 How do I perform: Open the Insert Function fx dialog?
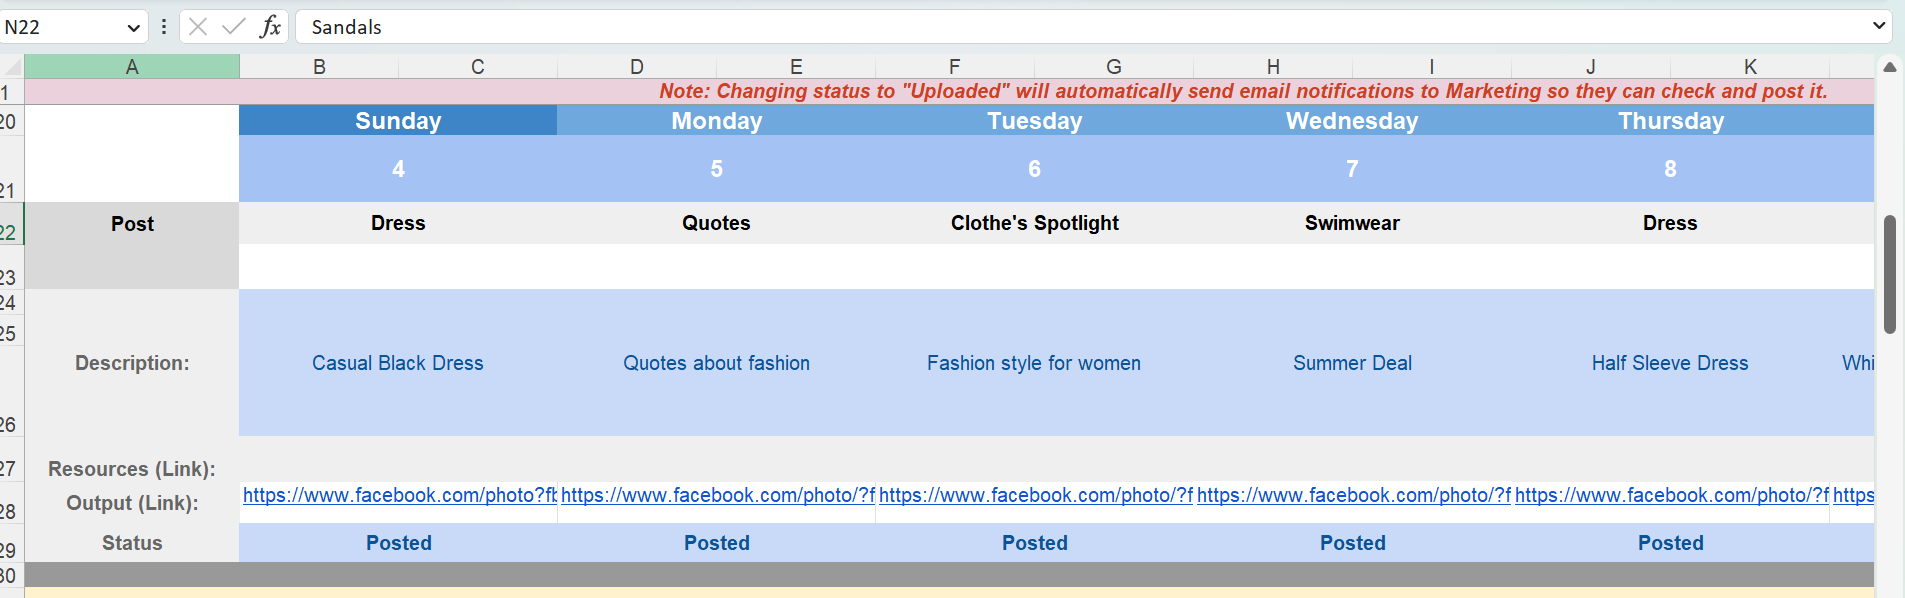tap(270, 27)
